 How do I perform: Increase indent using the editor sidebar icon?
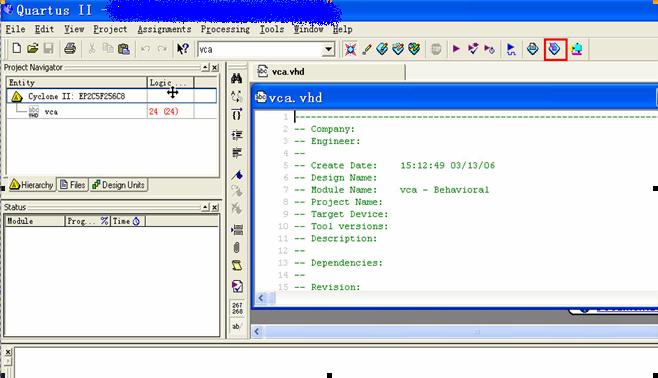pyautogui.click(x=237, y=135)
